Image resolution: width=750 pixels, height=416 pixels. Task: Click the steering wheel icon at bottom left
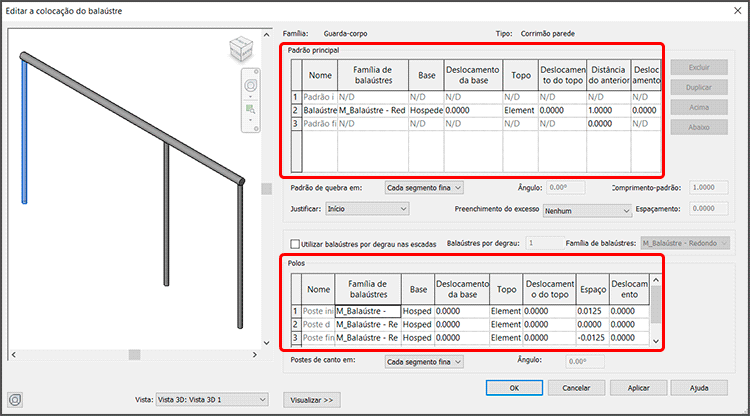tap(15, 399)
